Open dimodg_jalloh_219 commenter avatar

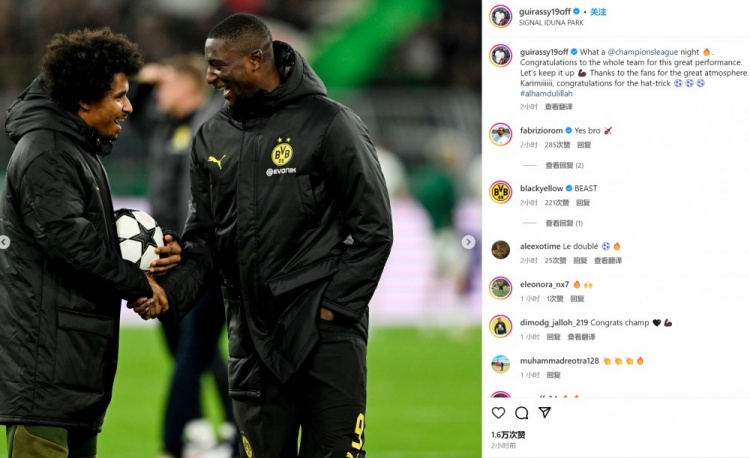tap(500, 327)
